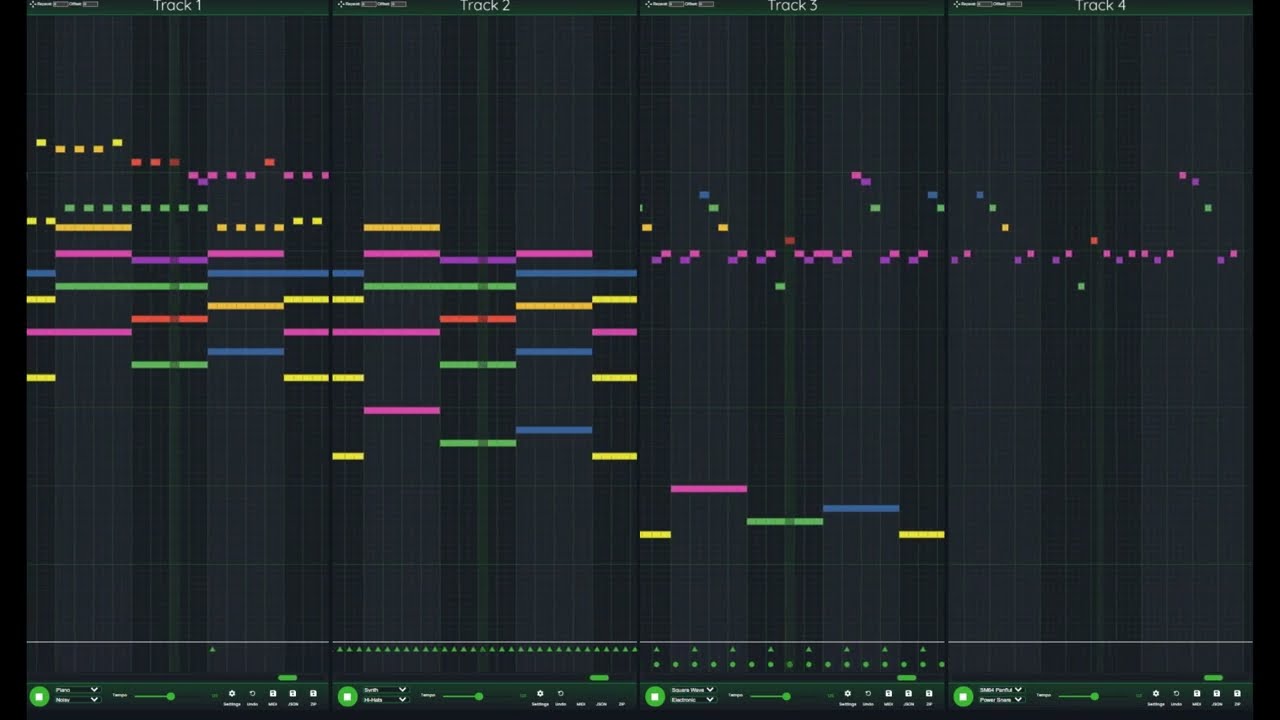Select the lone percussion triangle in Track 1
1280x720 pixels.
pos(212,649)
